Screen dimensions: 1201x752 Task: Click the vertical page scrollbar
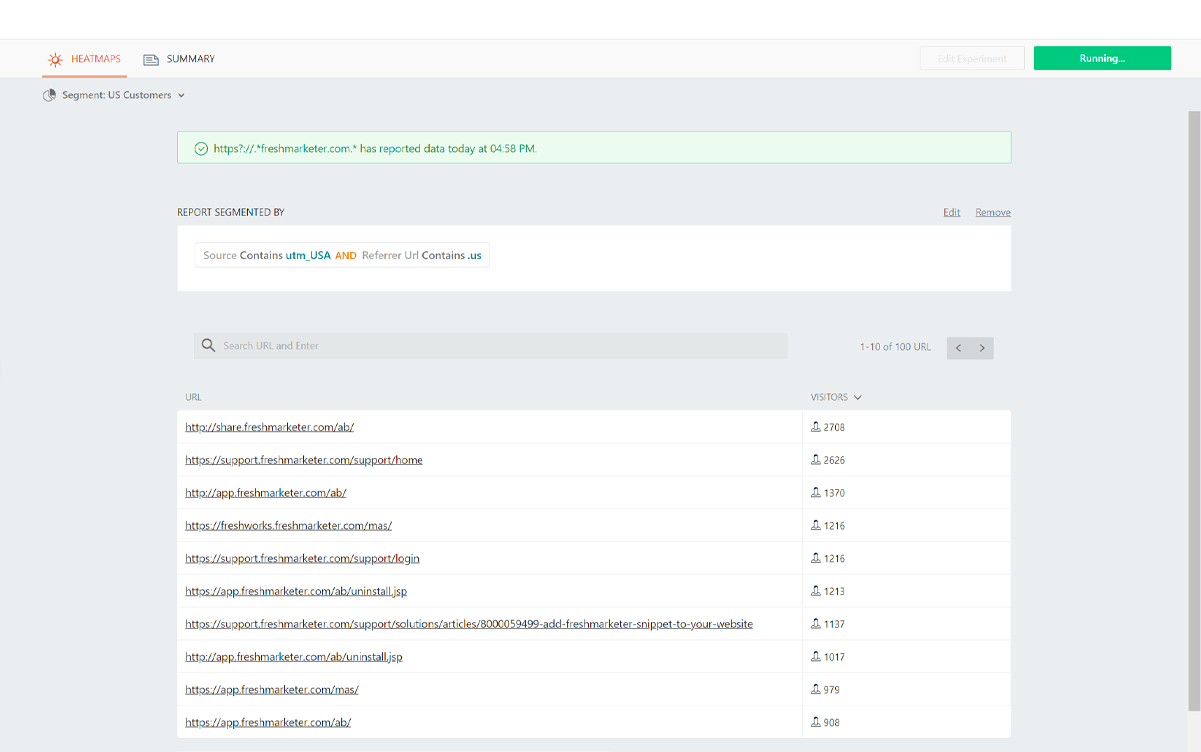click(1193, 400)
